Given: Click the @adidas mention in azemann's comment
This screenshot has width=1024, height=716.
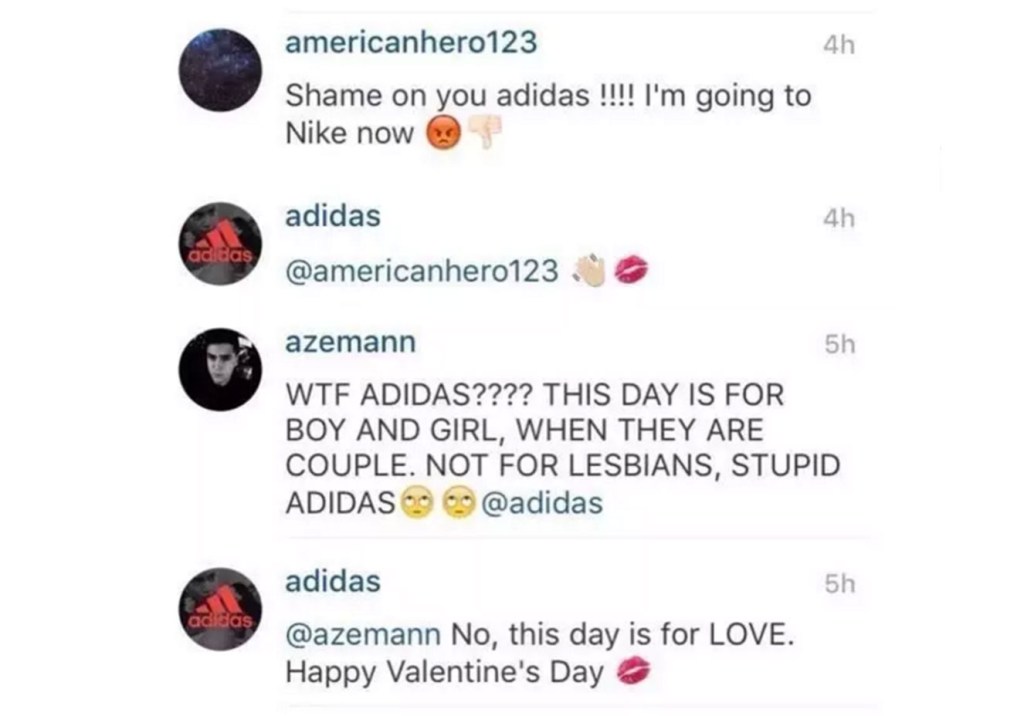Looking at the screenshot, I should pos(542,503).
